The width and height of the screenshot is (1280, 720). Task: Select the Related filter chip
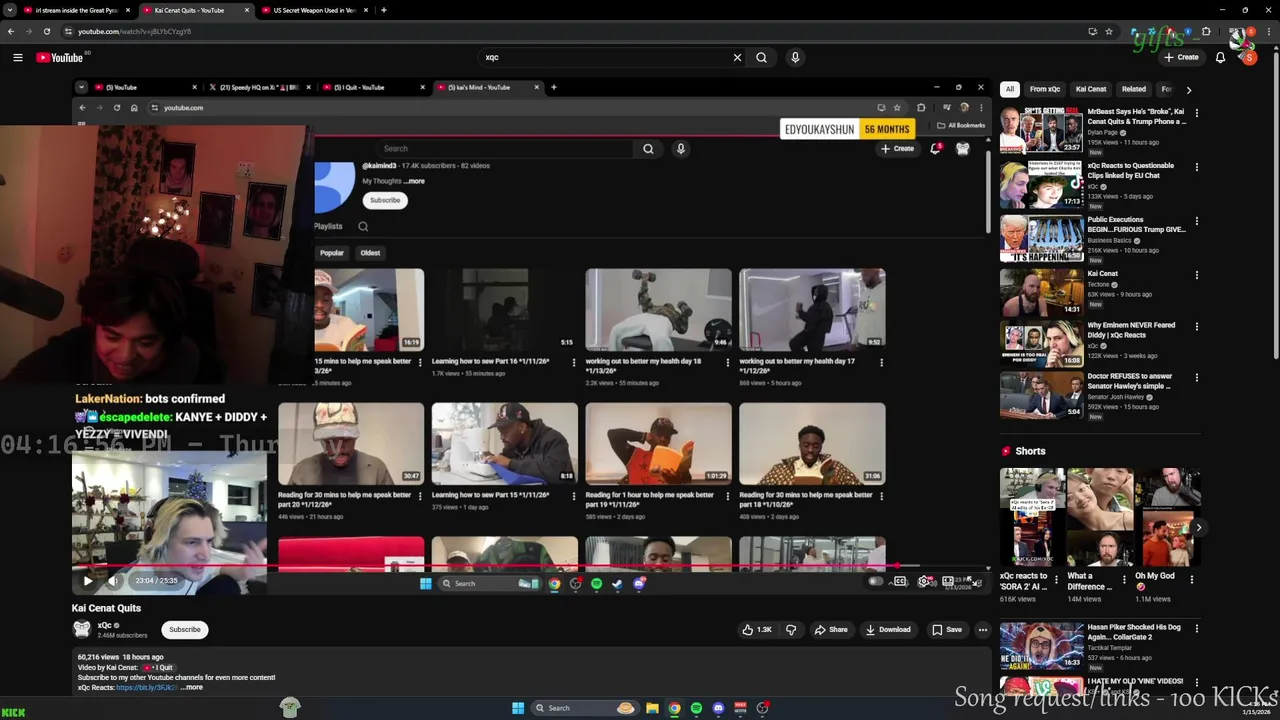pyautogui.click(x=1133, y=89)
